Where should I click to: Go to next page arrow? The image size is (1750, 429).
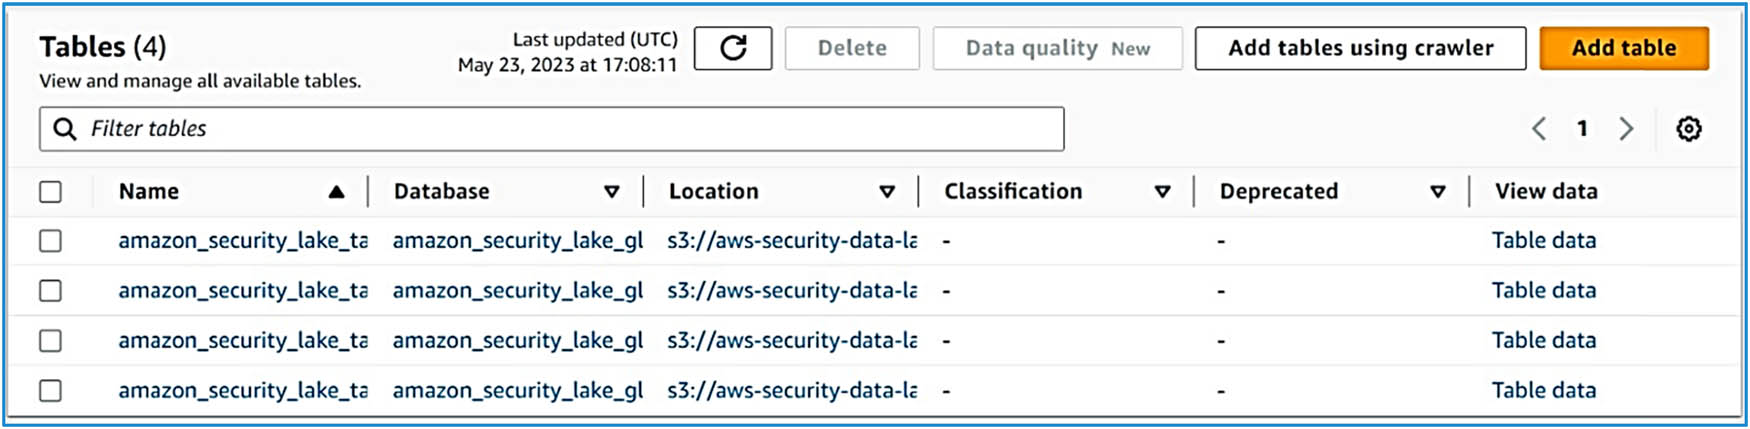[1626, 129]
